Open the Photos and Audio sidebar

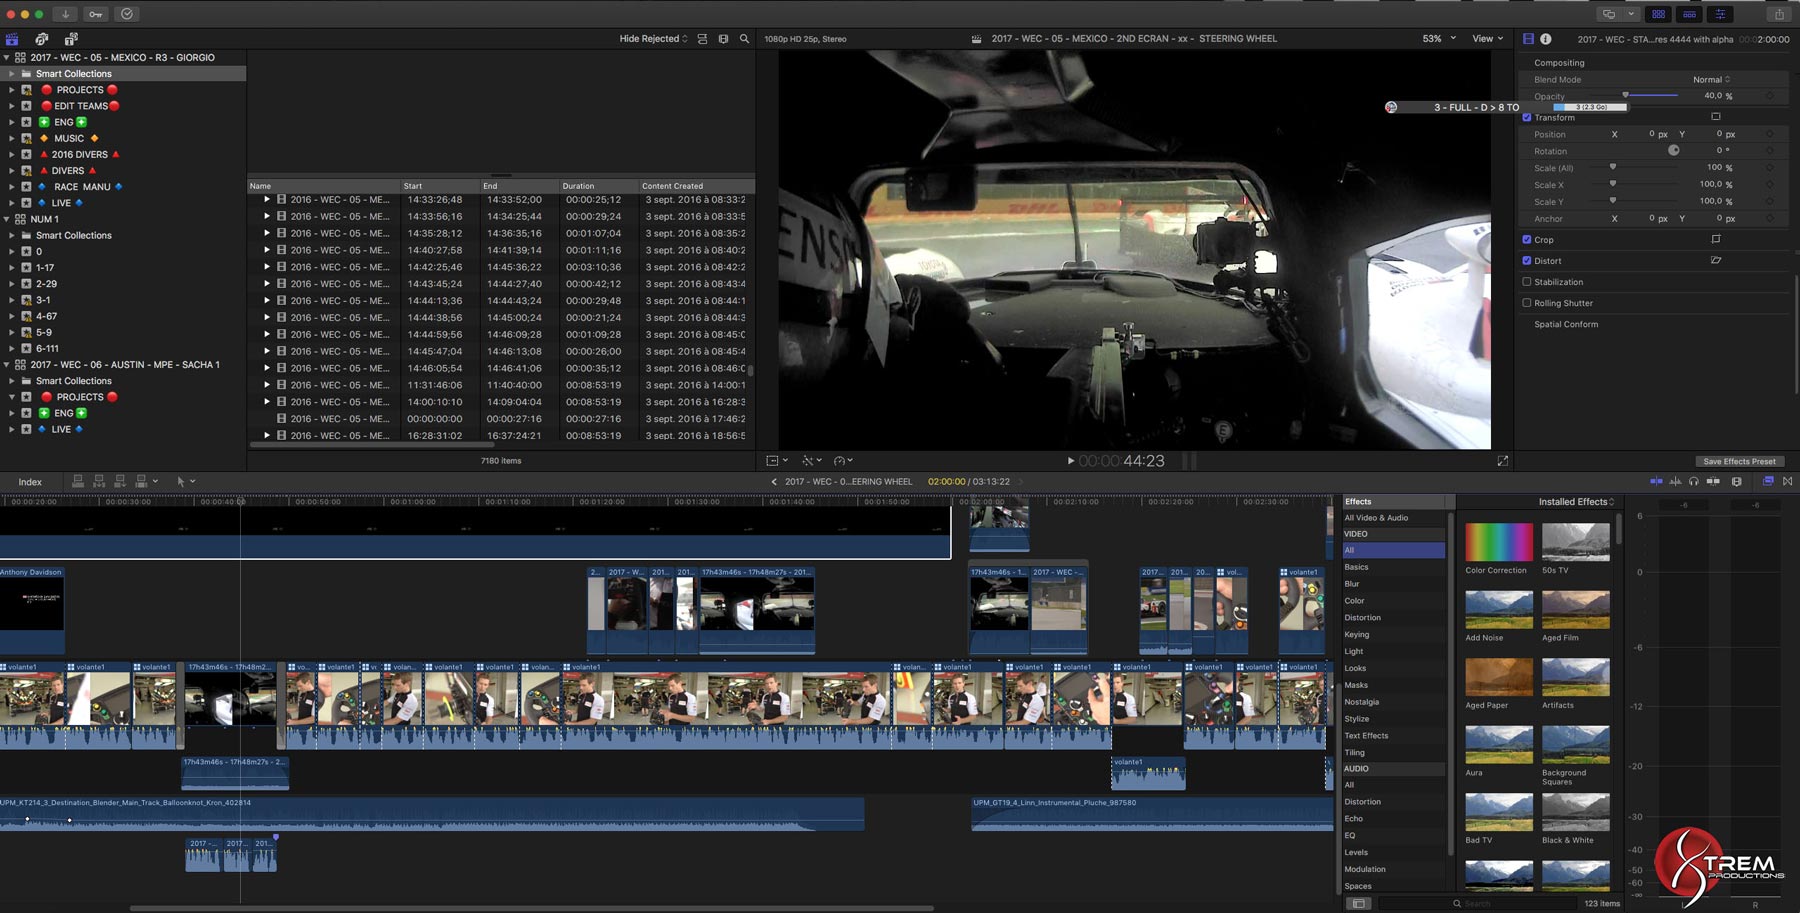[x=41, y=39]
